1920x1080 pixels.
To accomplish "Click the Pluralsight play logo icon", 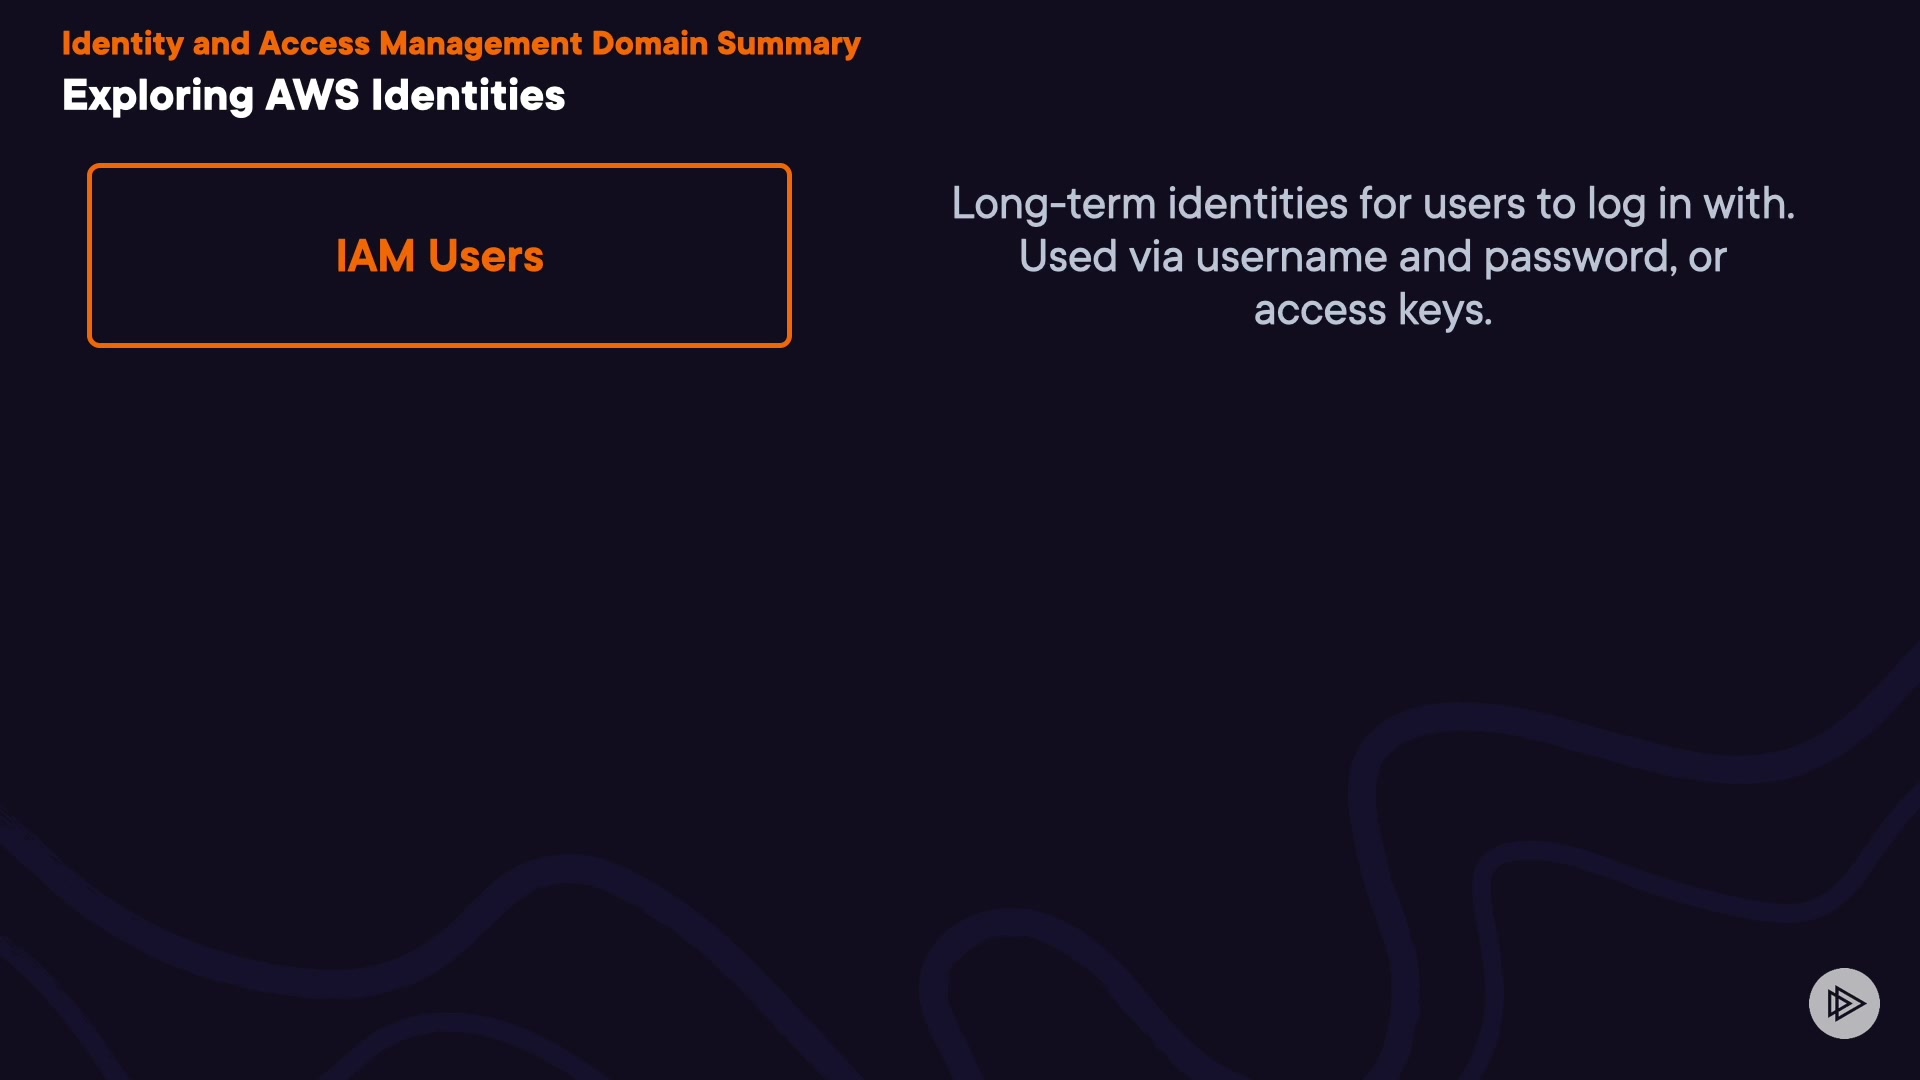I will 1844,1003.
